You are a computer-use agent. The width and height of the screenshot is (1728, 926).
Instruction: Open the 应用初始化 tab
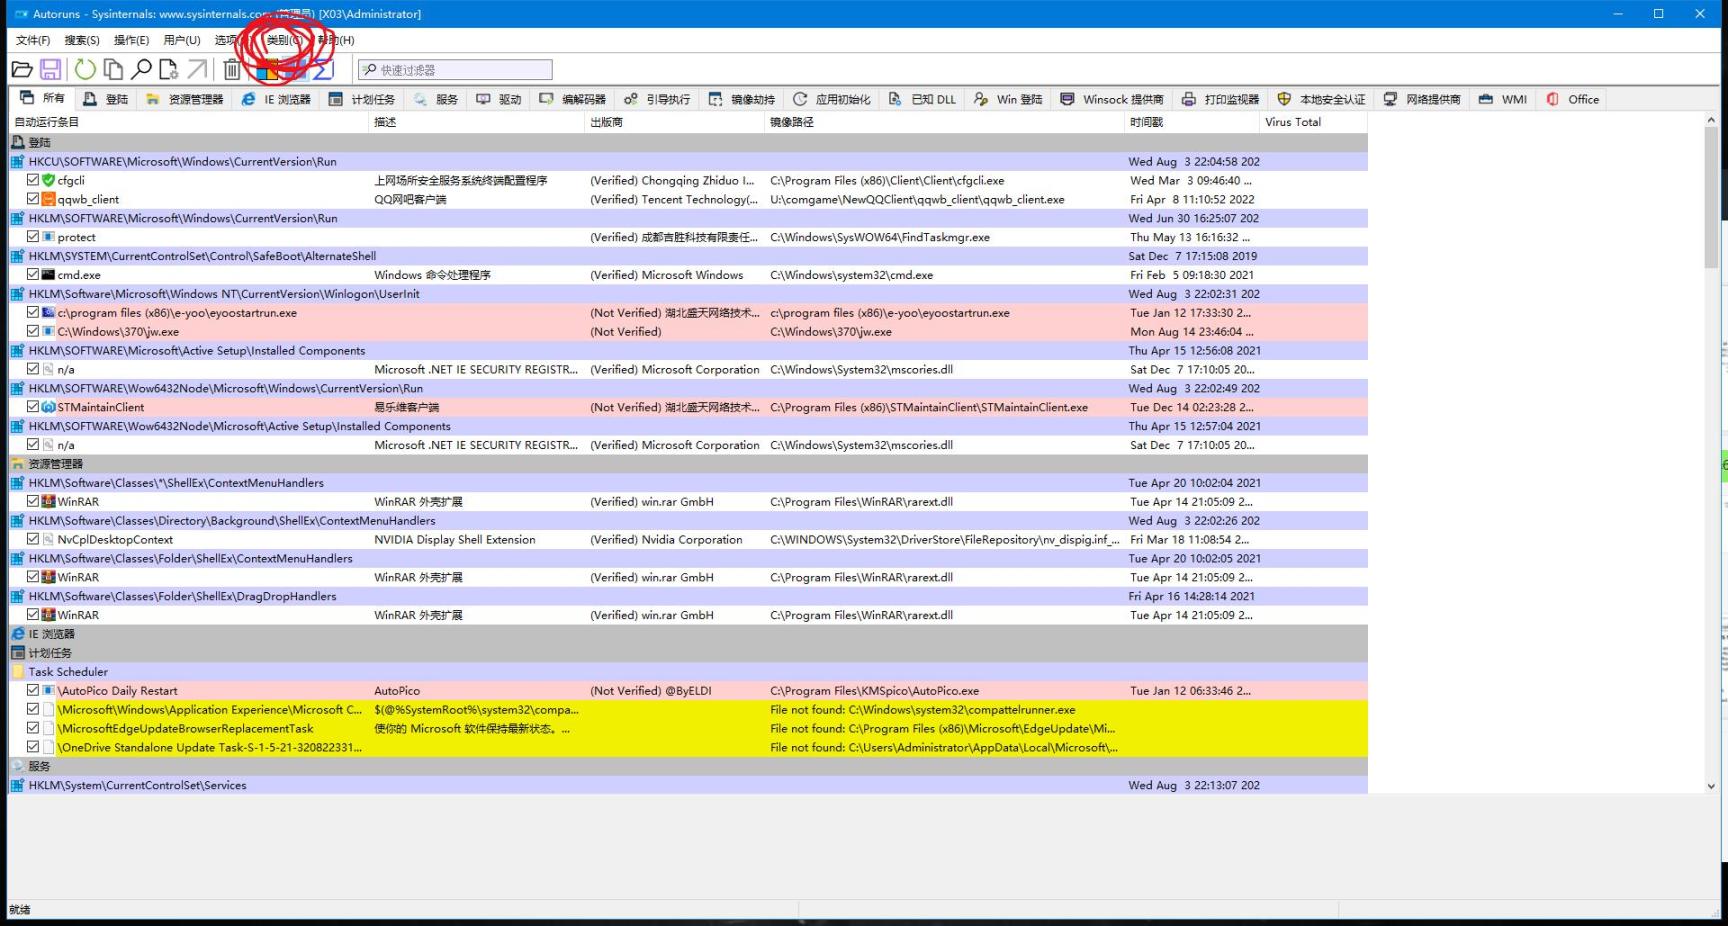click(832, 99)
